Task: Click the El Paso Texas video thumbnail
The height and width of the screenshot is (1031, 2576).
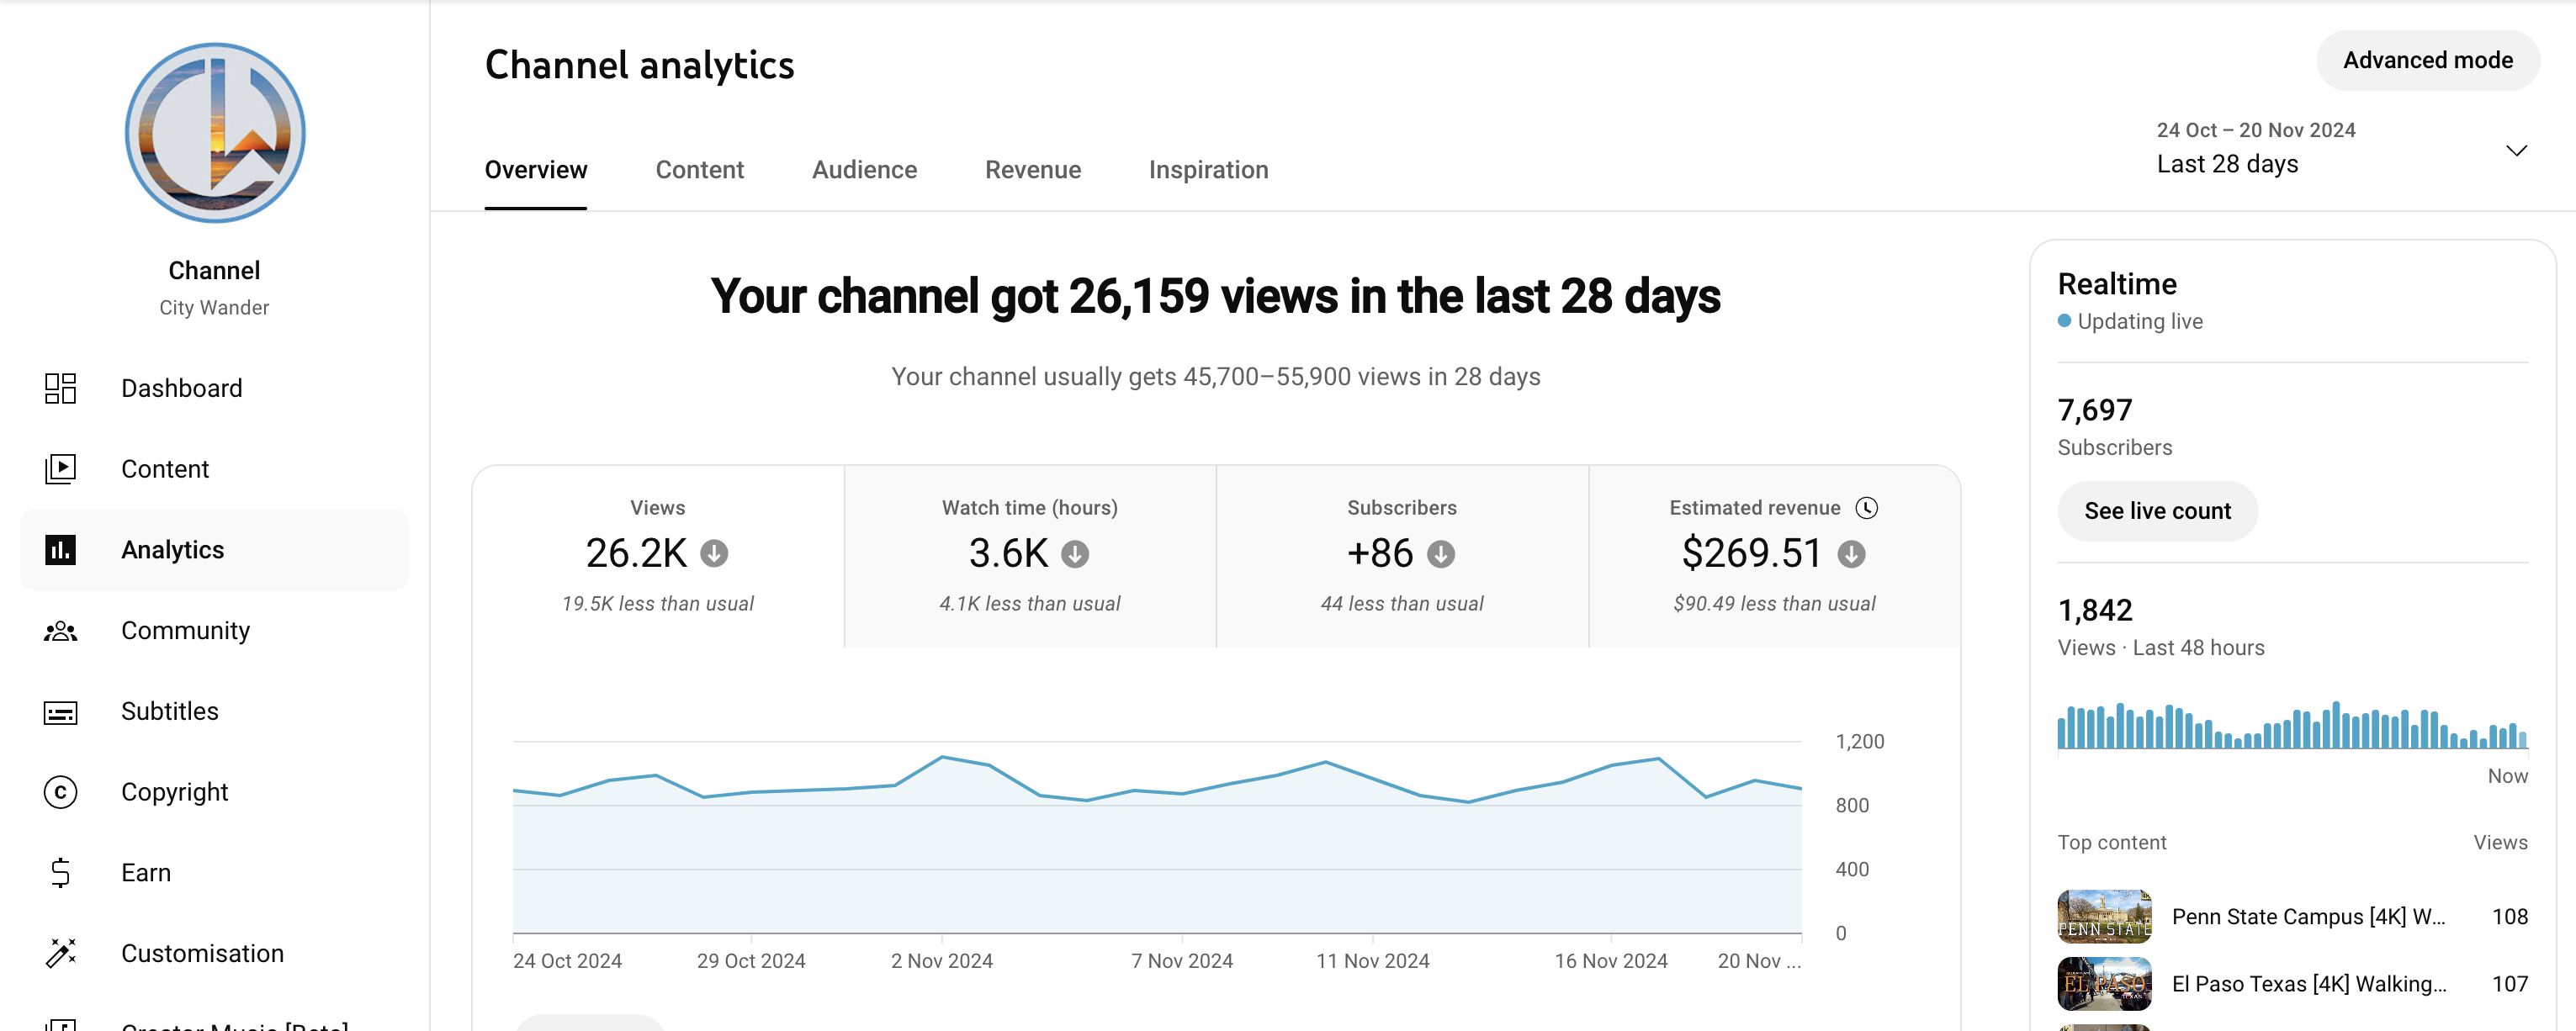Action: [x=2104, y=984]
